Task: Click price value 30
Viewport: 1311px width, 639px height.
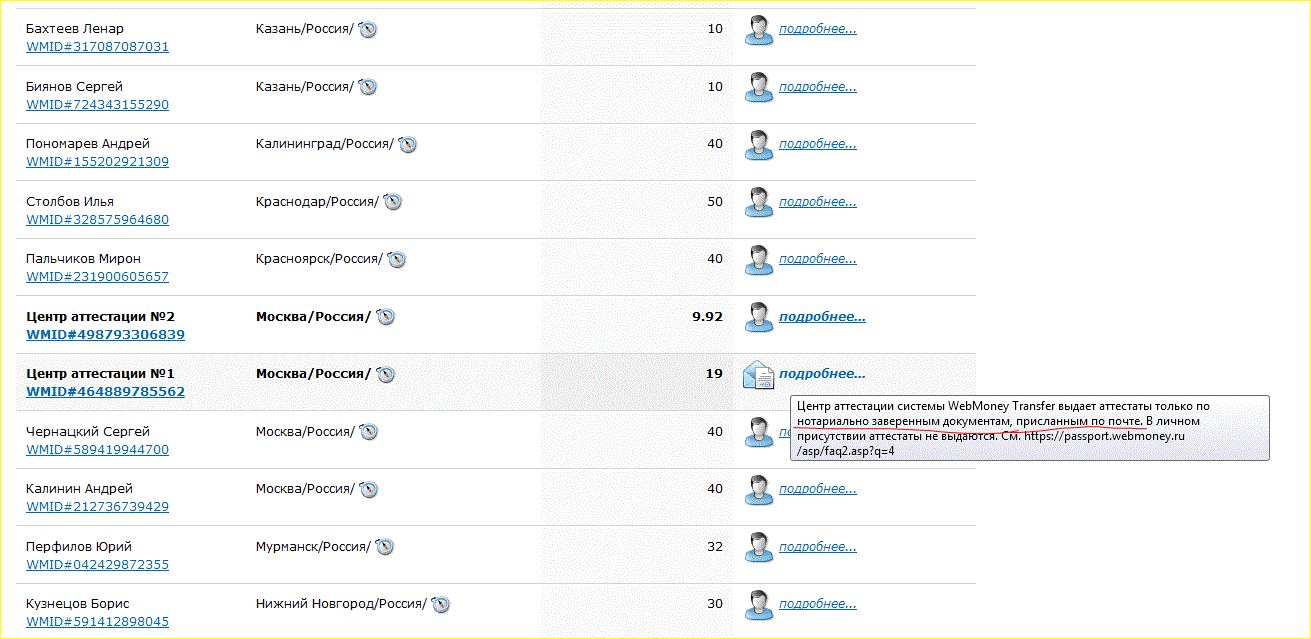Action: click(715, 604)
